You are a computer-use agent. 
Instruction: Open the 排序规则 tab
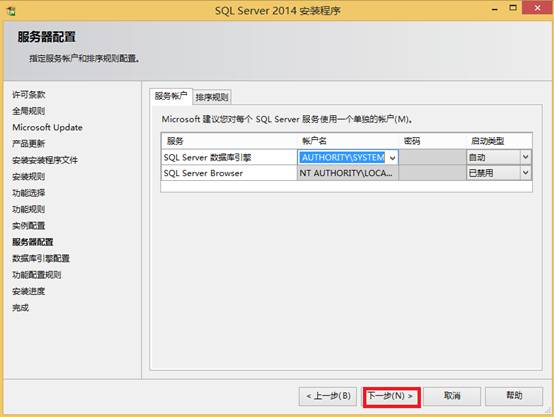(212, 97)
